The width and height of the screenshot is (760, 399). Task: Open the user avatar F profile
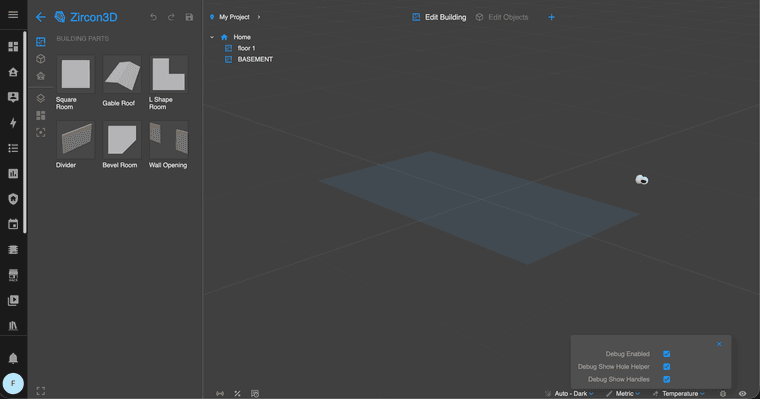point(13,383)
